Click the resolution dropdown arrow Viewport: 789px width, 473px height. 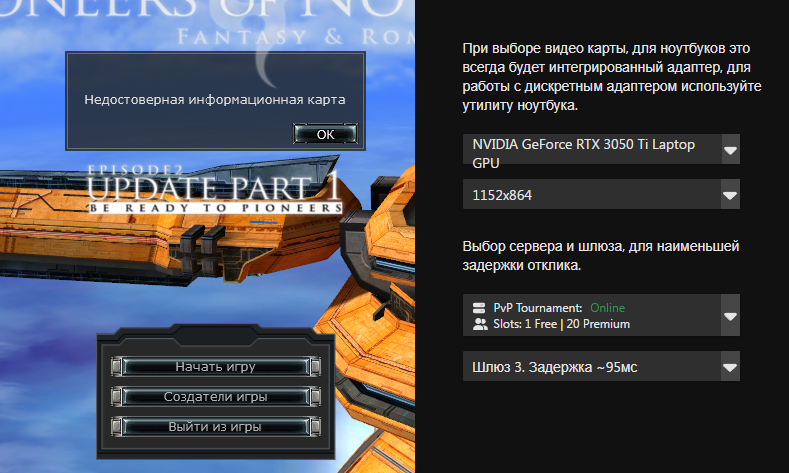click(x=731, y=195)
